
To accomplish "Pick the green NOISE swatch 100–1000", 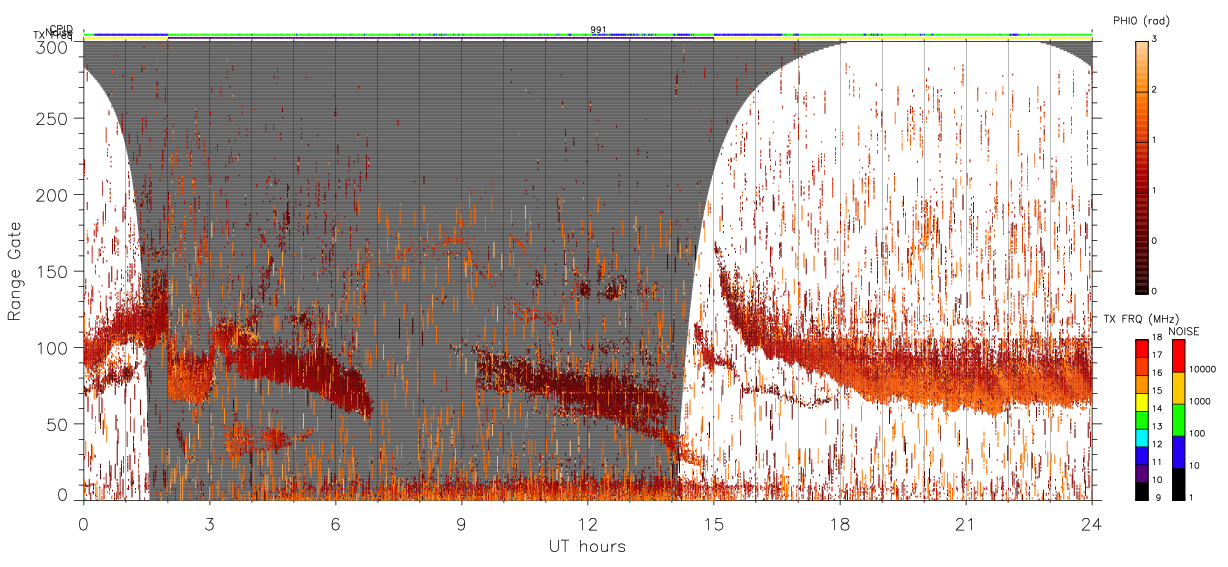I will 1179,420.
